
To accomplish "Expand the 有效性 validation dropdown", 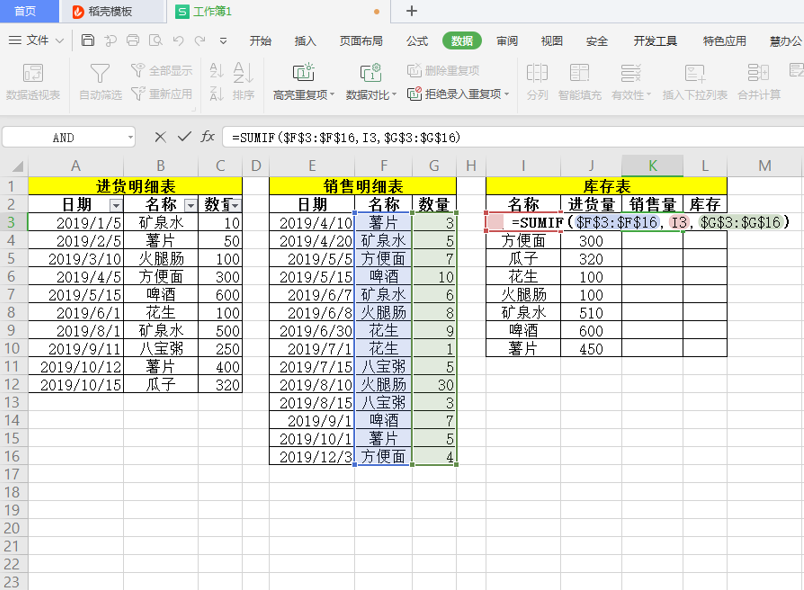I will [x=649, y=95].
